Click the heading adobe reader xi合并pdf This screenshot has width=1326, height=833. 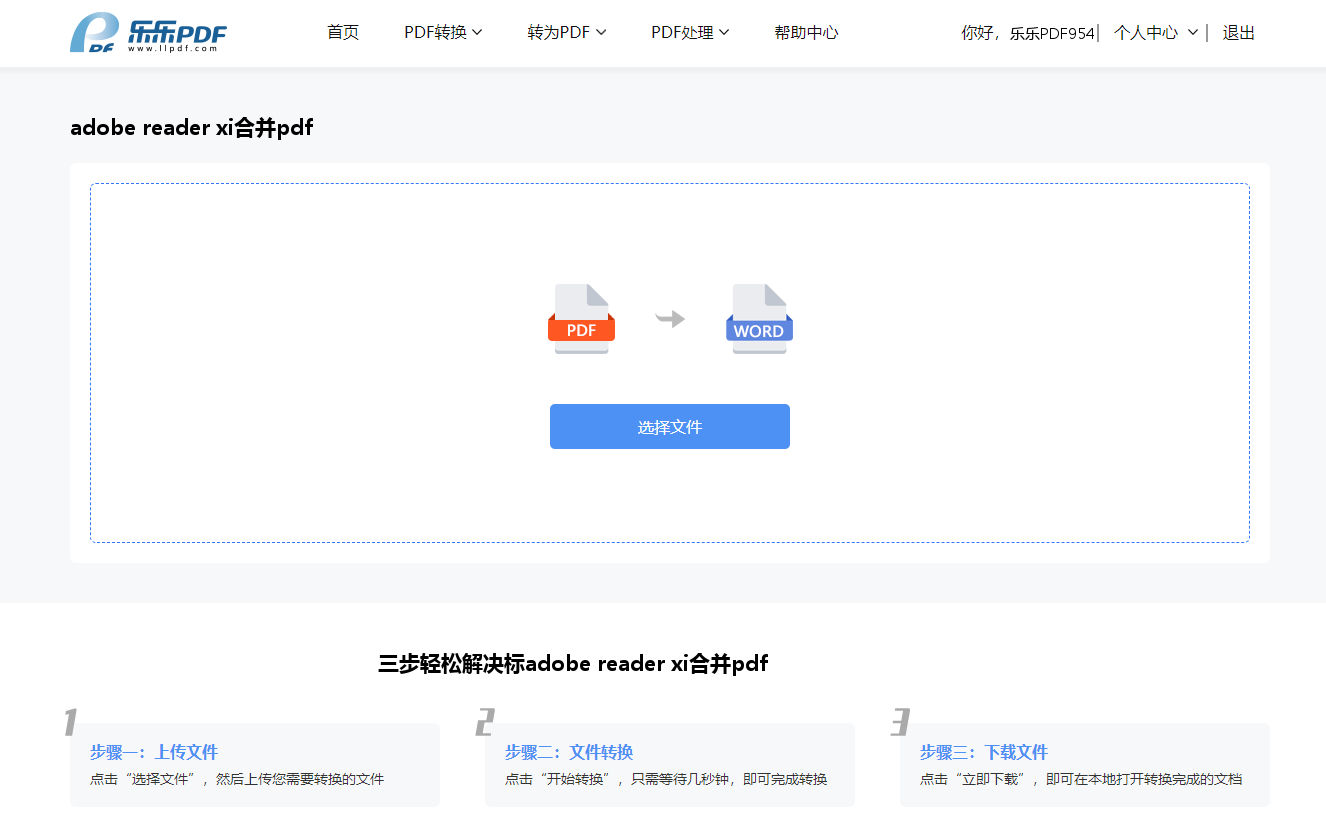[x=192, y=128]
